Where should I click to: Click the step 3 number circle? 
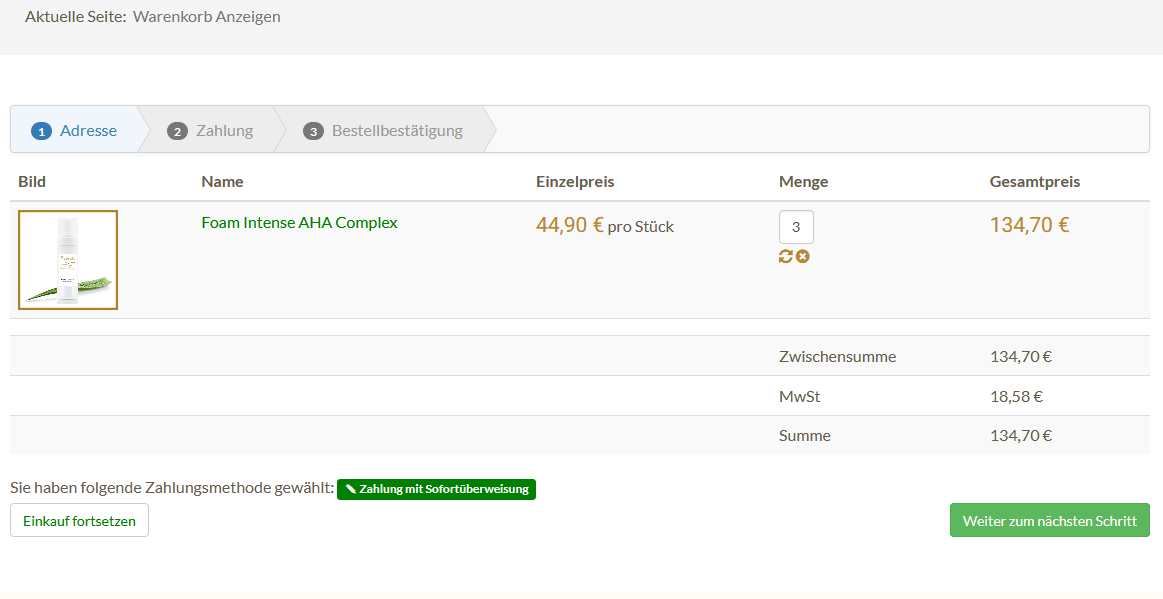tap(313, 131)
